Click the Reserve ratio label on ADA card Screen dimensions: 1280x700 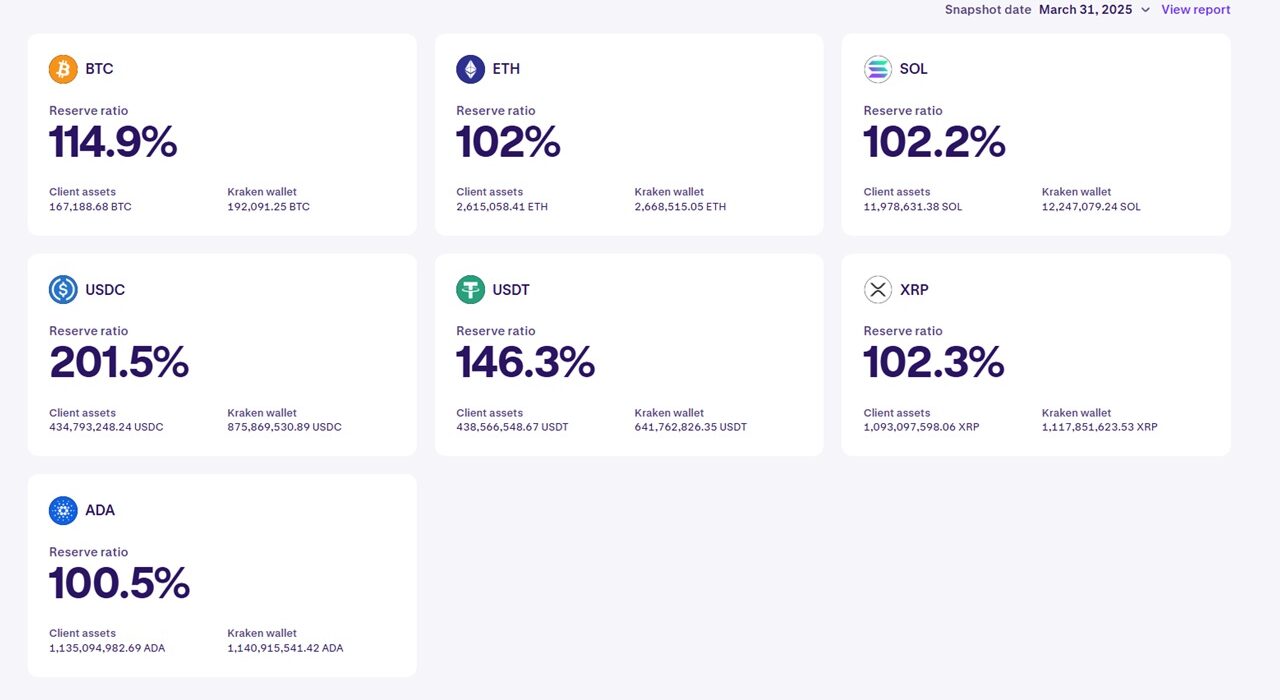pyautogui.click(x=89, y=552)
